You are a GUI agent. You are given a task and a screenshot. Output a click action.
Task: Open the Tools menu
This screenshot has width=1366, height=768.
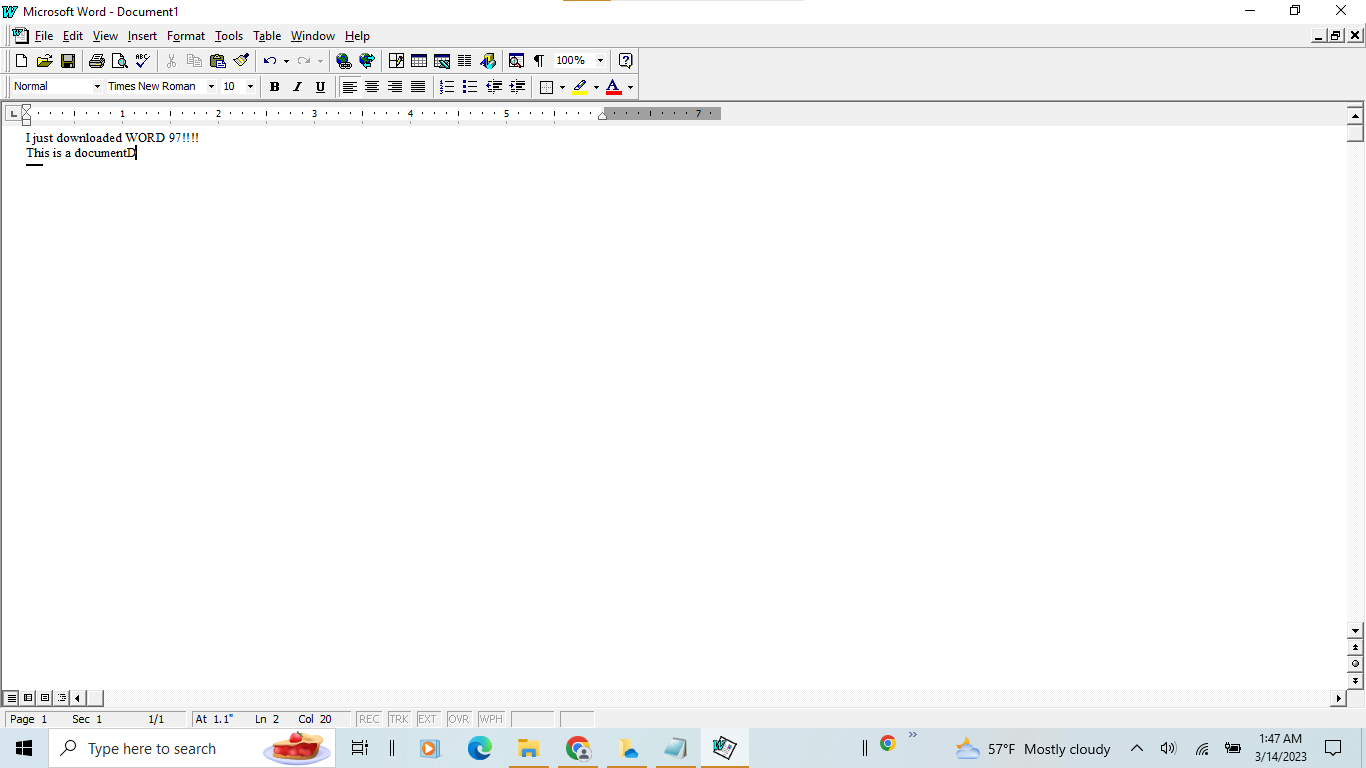coord(228,35)
